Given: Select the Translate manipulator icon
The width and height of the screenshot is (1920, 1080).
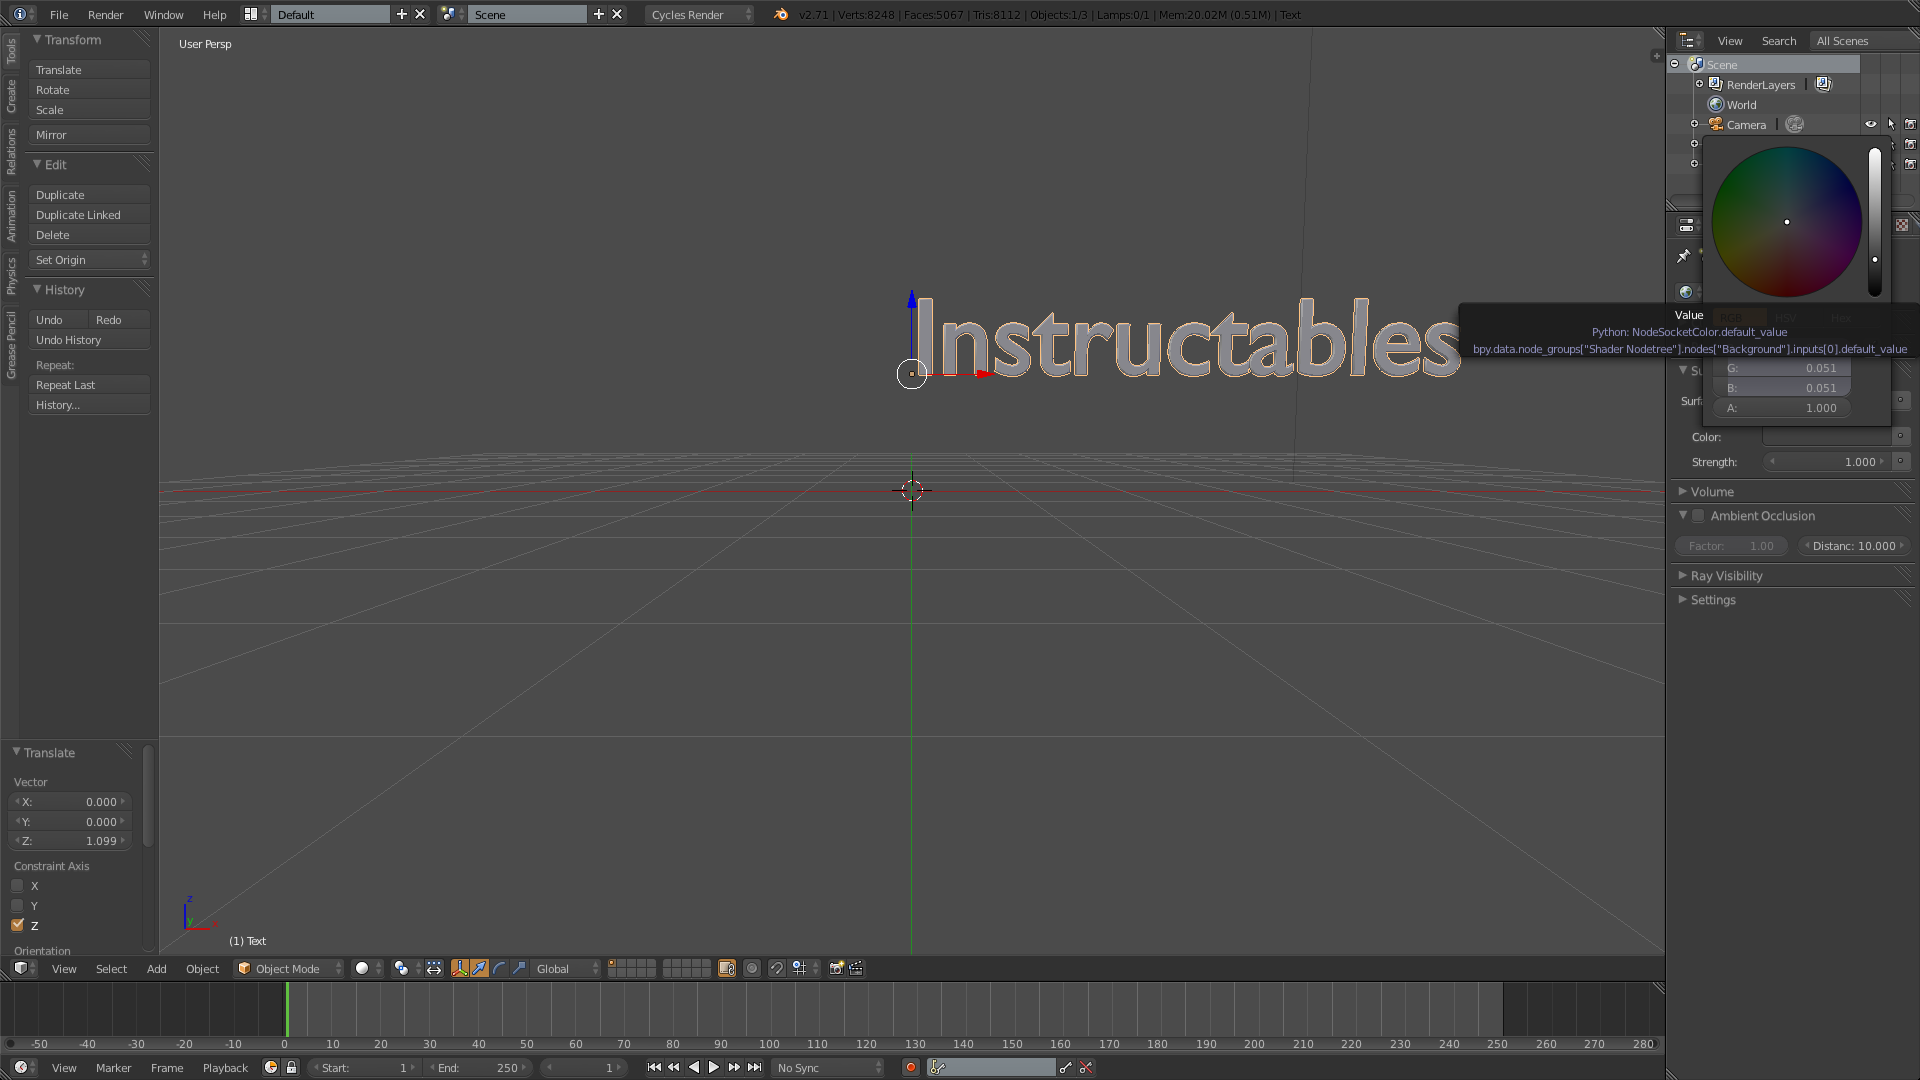Looking at the screenshot, I should pos(480,968).
